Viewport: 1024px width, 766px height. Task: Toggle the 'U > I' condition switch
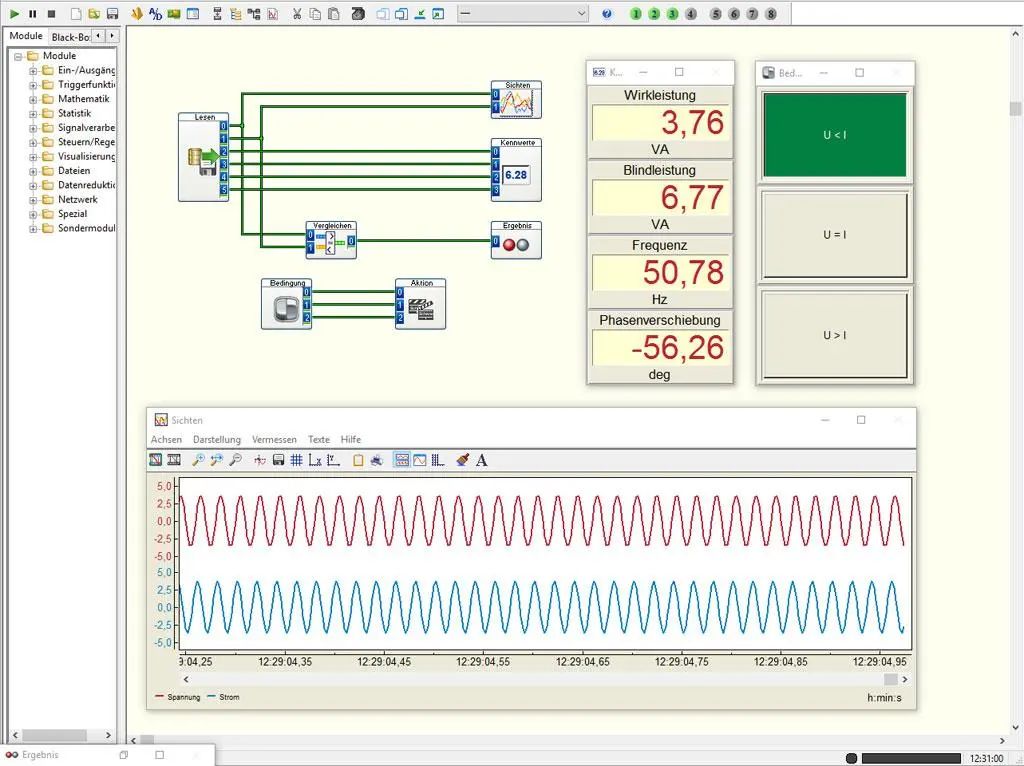pyautogui.click(x=835, y=335)
